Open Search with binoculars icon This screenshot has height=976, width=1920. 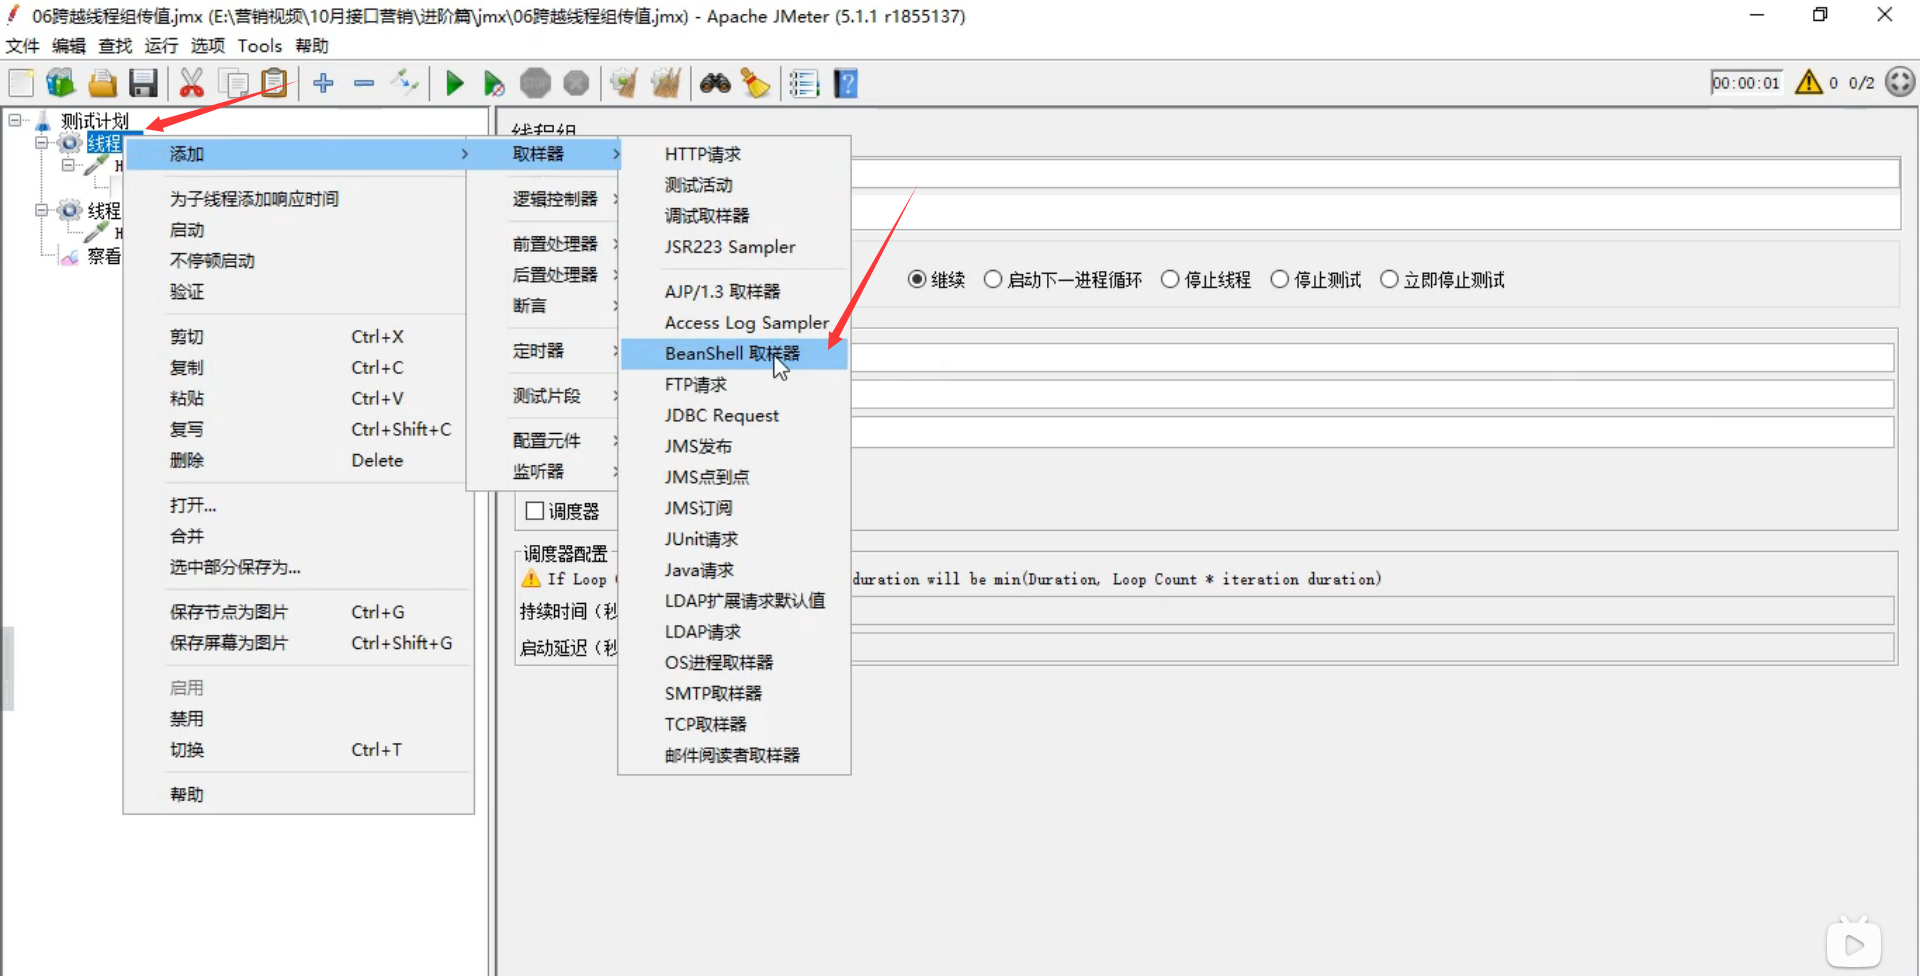click(x=715, y=83)
